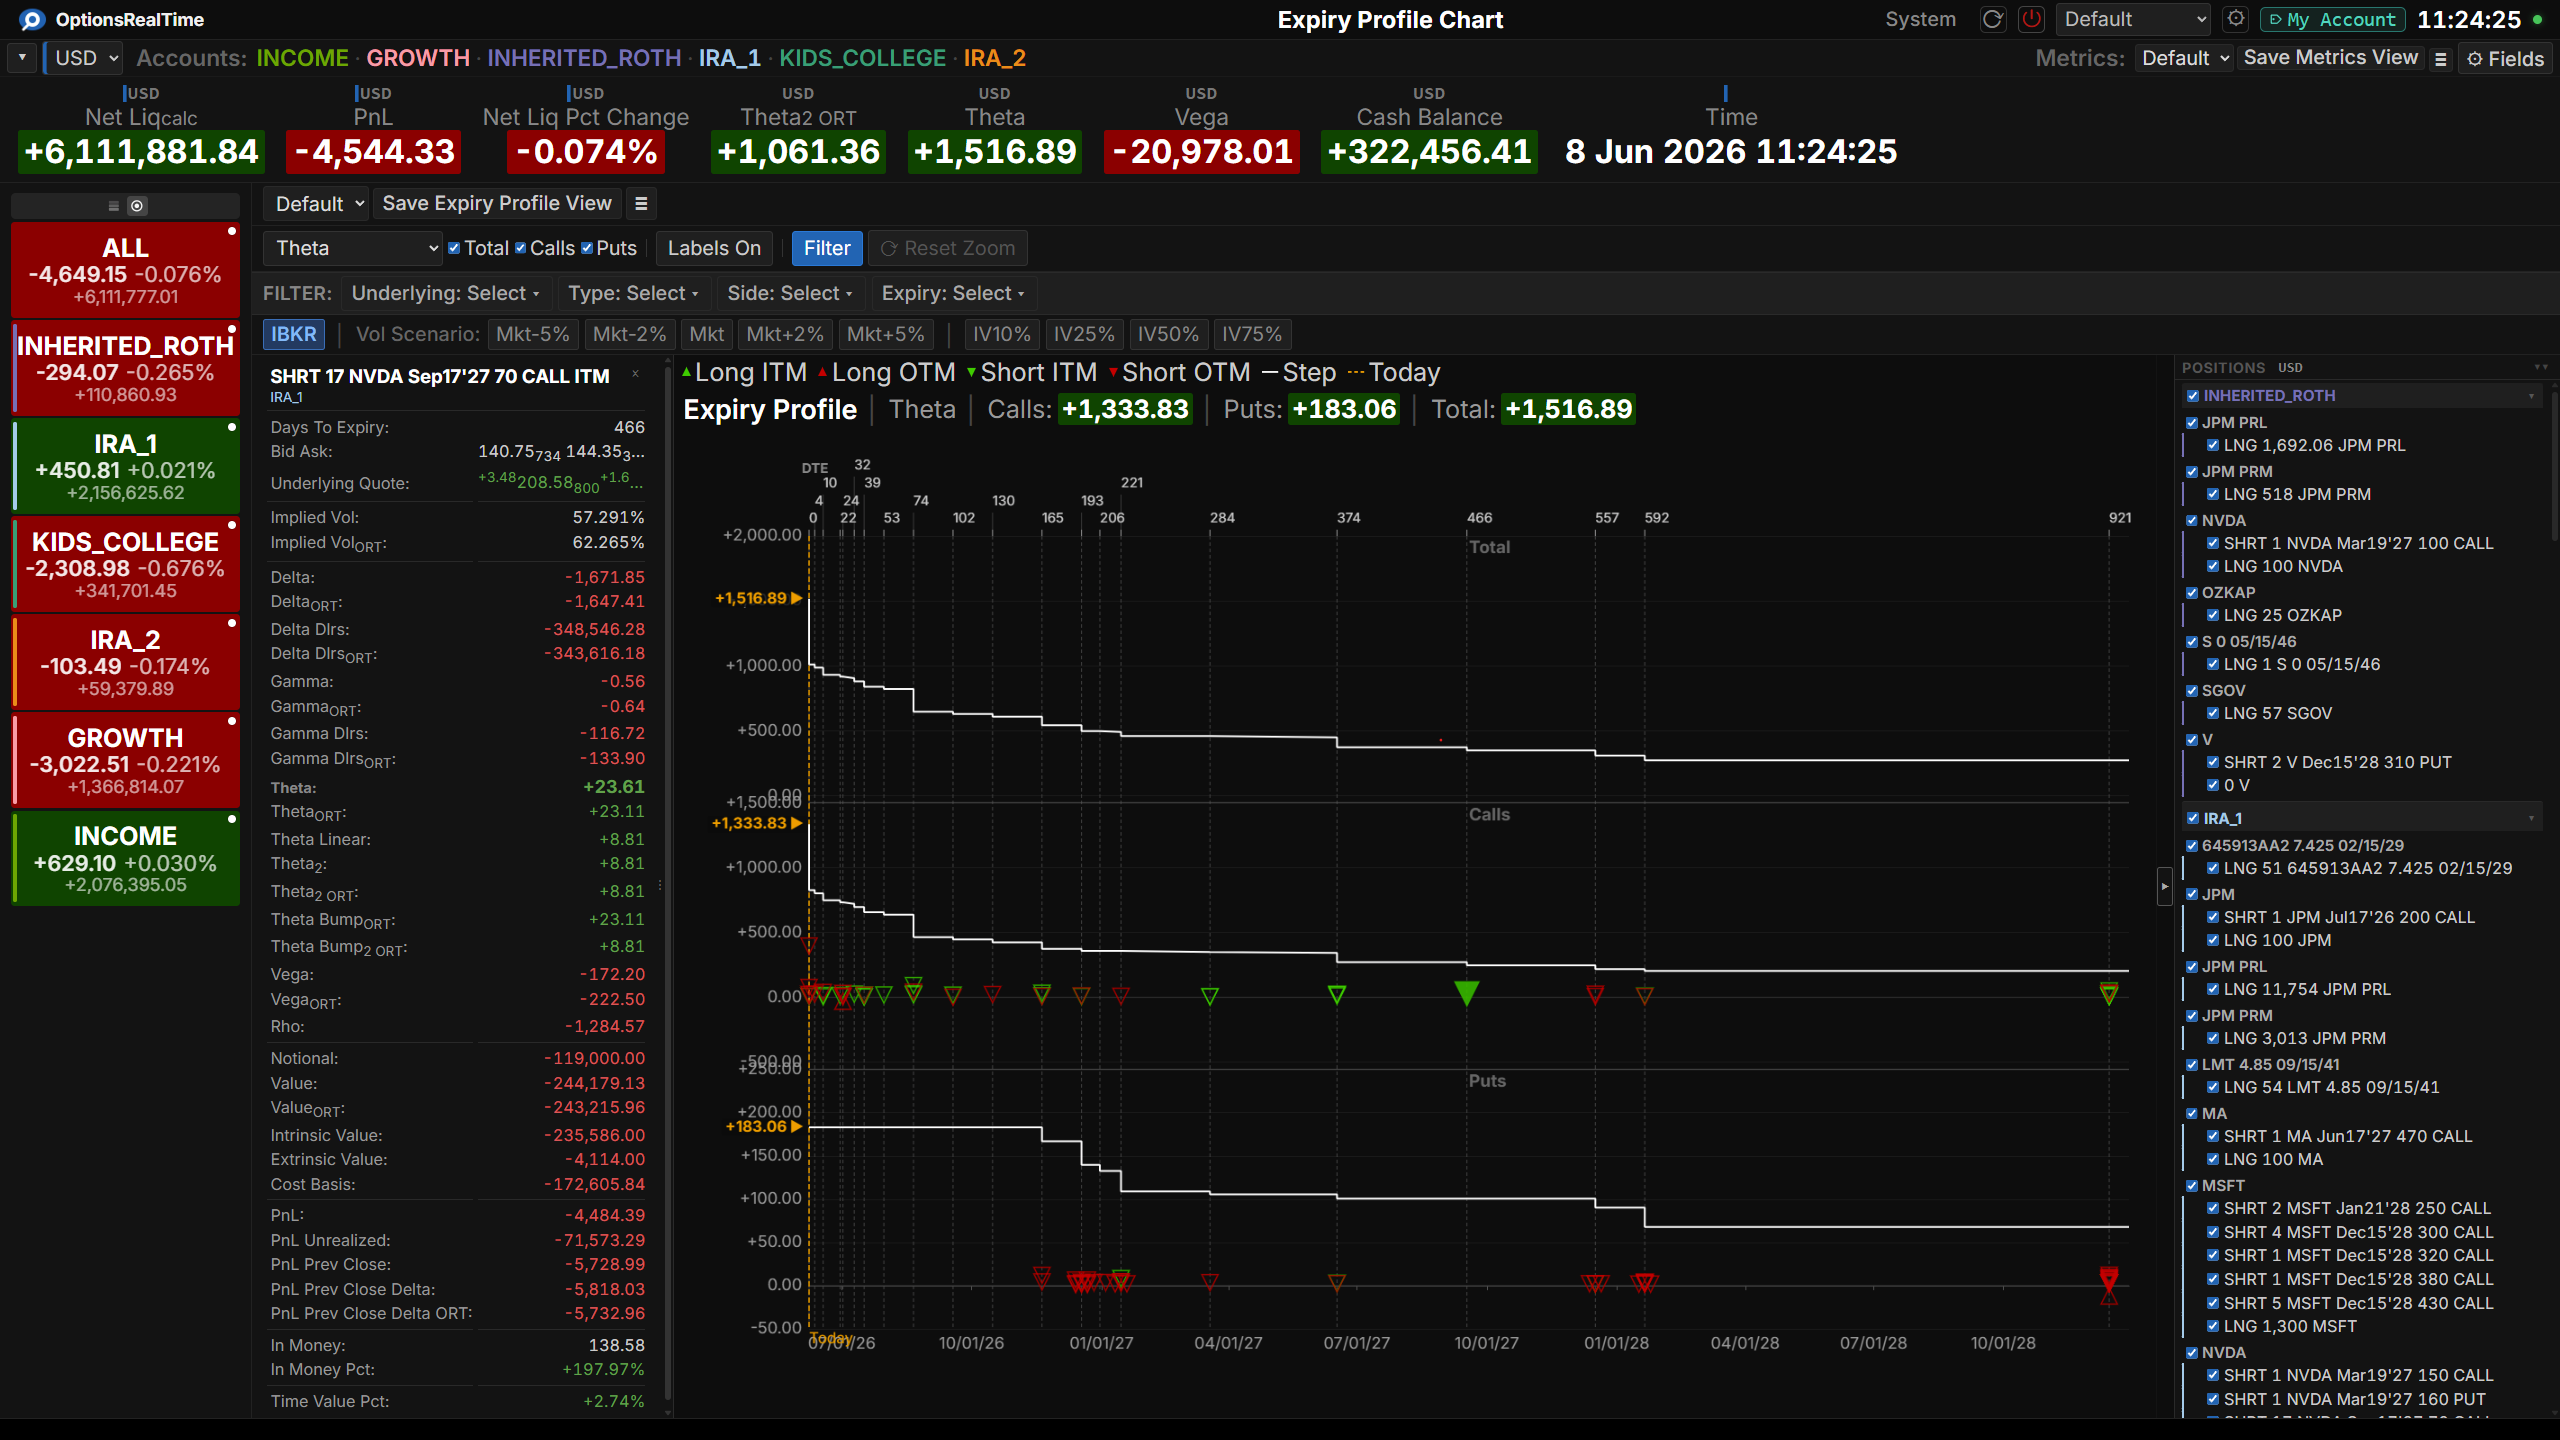Click the large green marker at DTE 466
This screenshot has width=2560, height=1440.
[x=1466, y=993]
